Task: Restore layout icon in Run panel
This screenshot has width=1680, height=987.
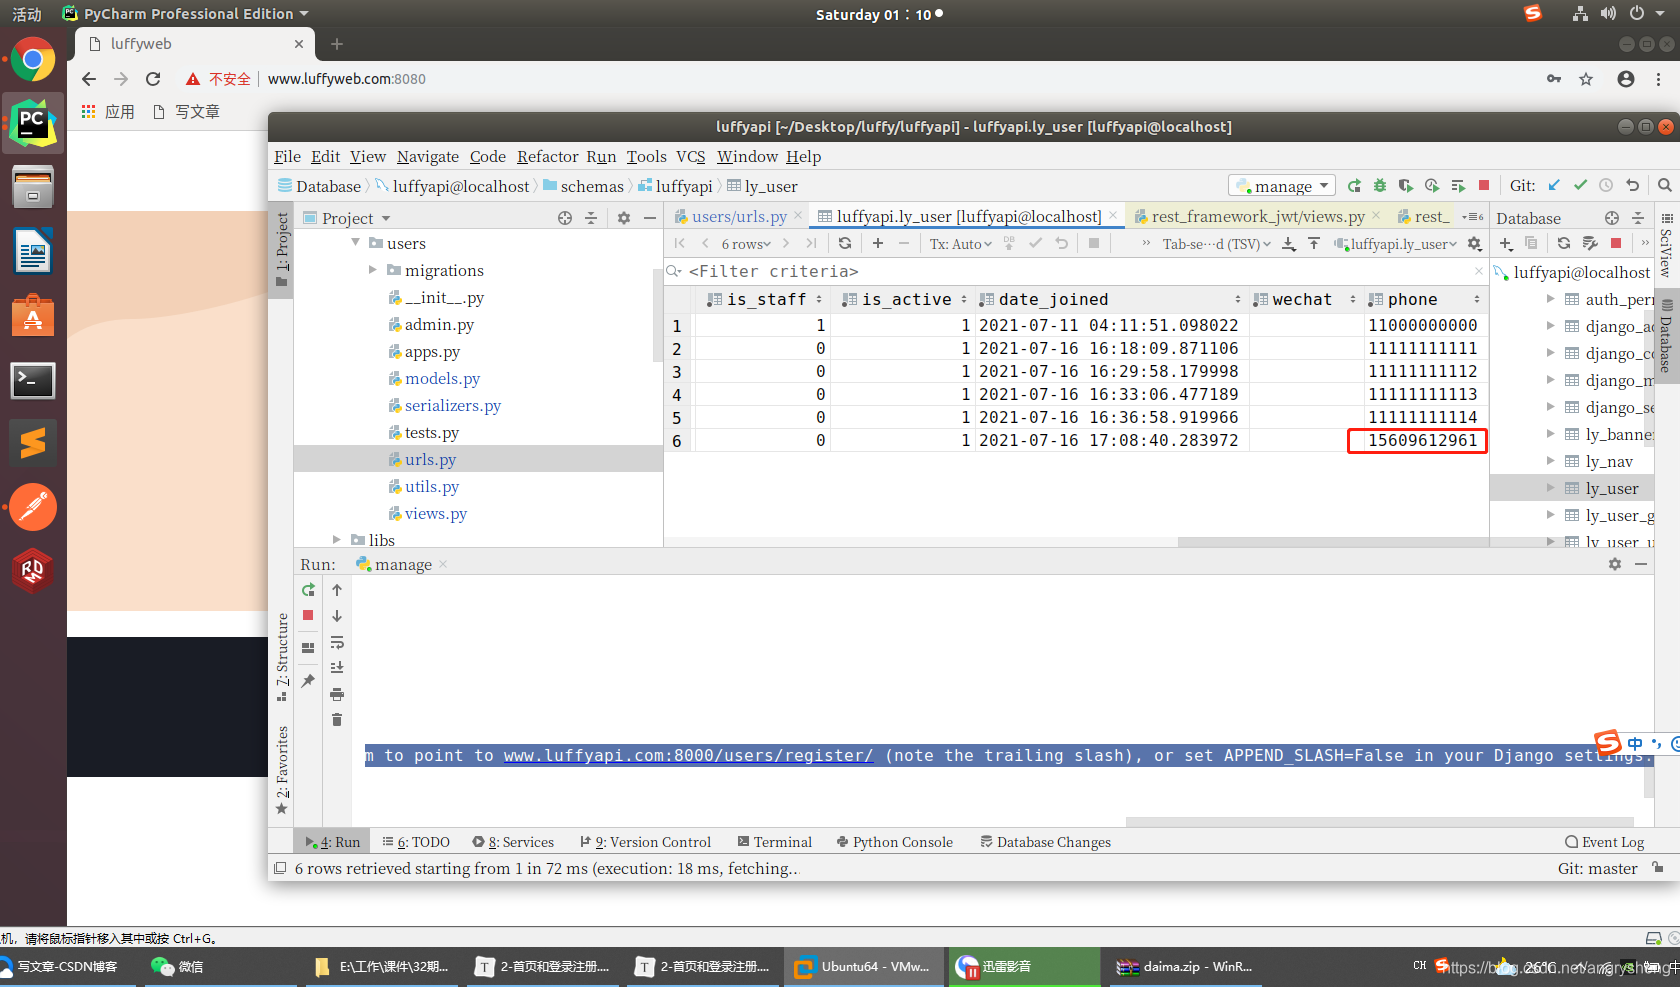Action: [309, 648]
